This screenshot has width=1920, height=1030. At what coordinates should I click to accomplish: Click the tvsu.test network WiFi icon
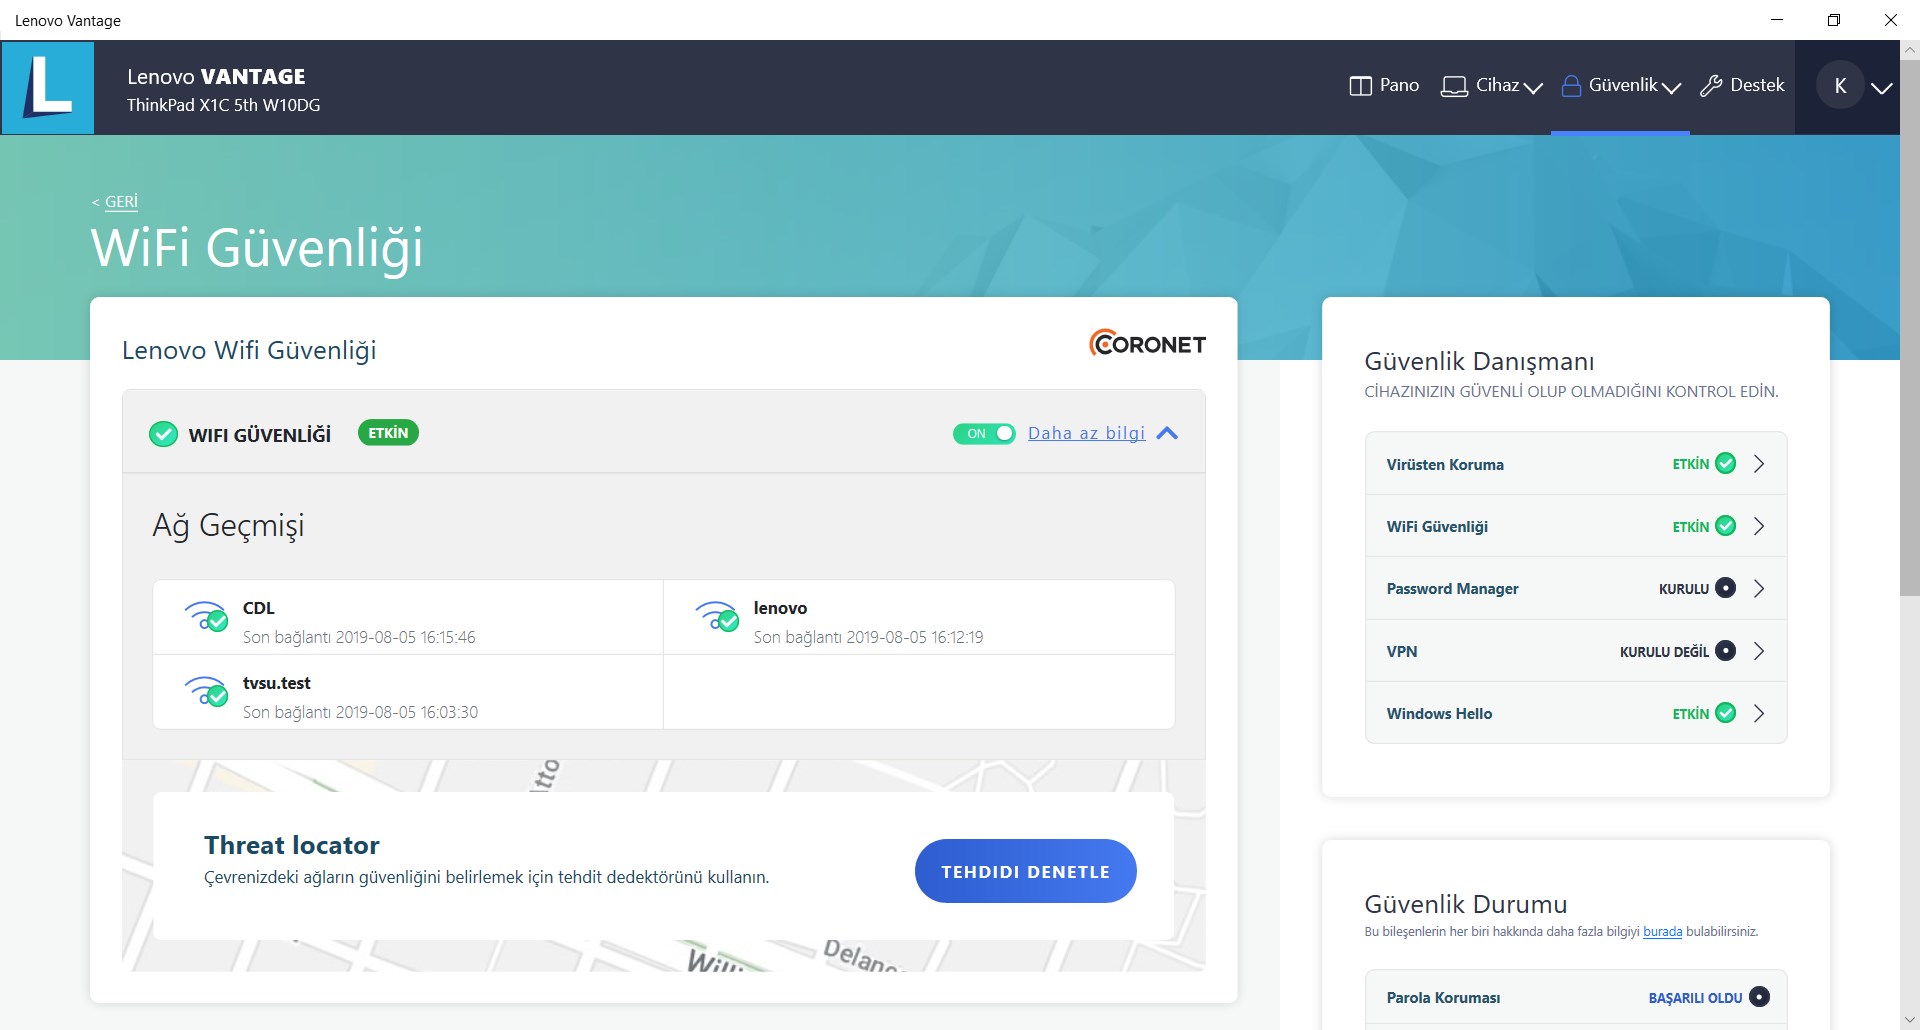pyautogui.click(x=207, y=691)
